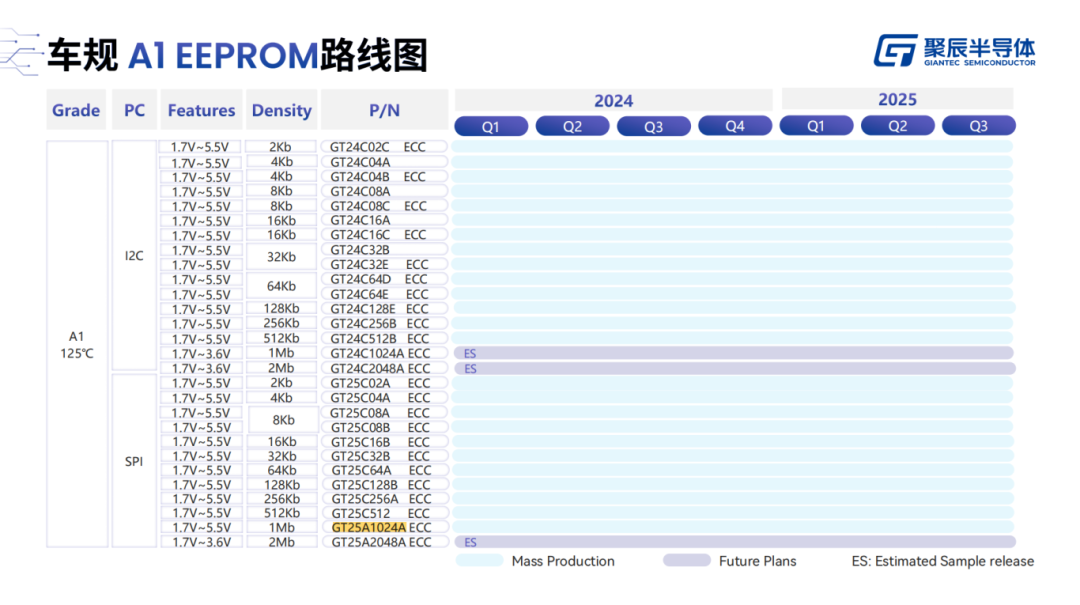Viewport: 1080px width, 605px height.
Task: Click the ES marker in GT24C2048A row
Action: 470,369
